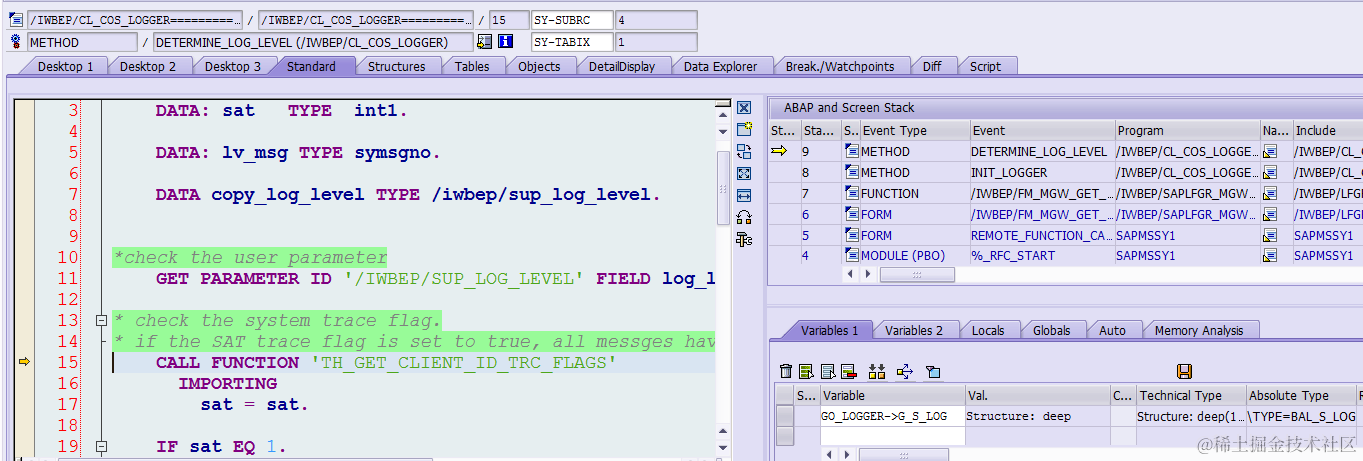Open the Locals tab

(x=988, y=330)
